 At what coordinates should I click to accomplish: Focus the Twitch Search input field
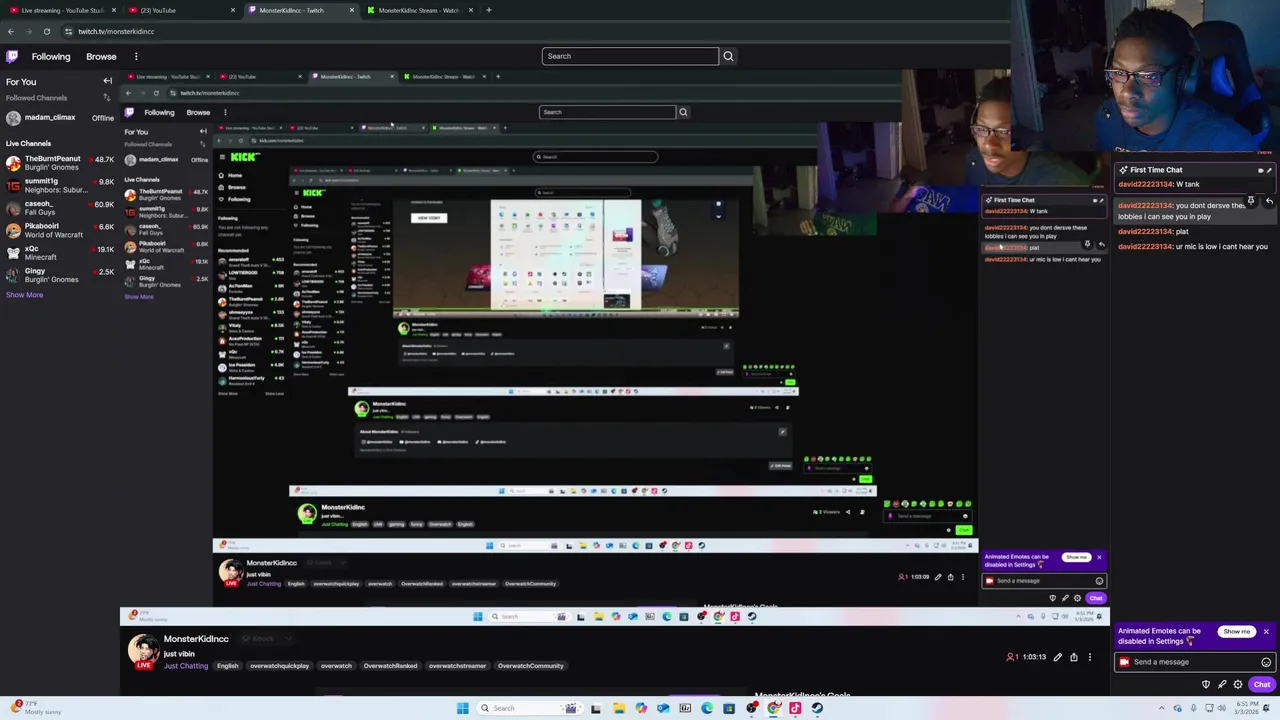[630, 56]
